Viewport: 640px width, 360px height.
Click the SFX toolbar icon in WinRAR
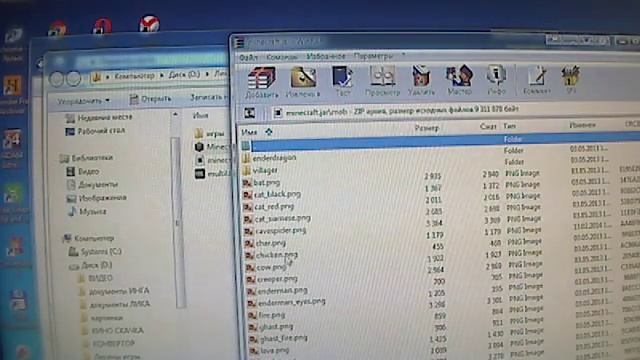[x=571, y=80]
